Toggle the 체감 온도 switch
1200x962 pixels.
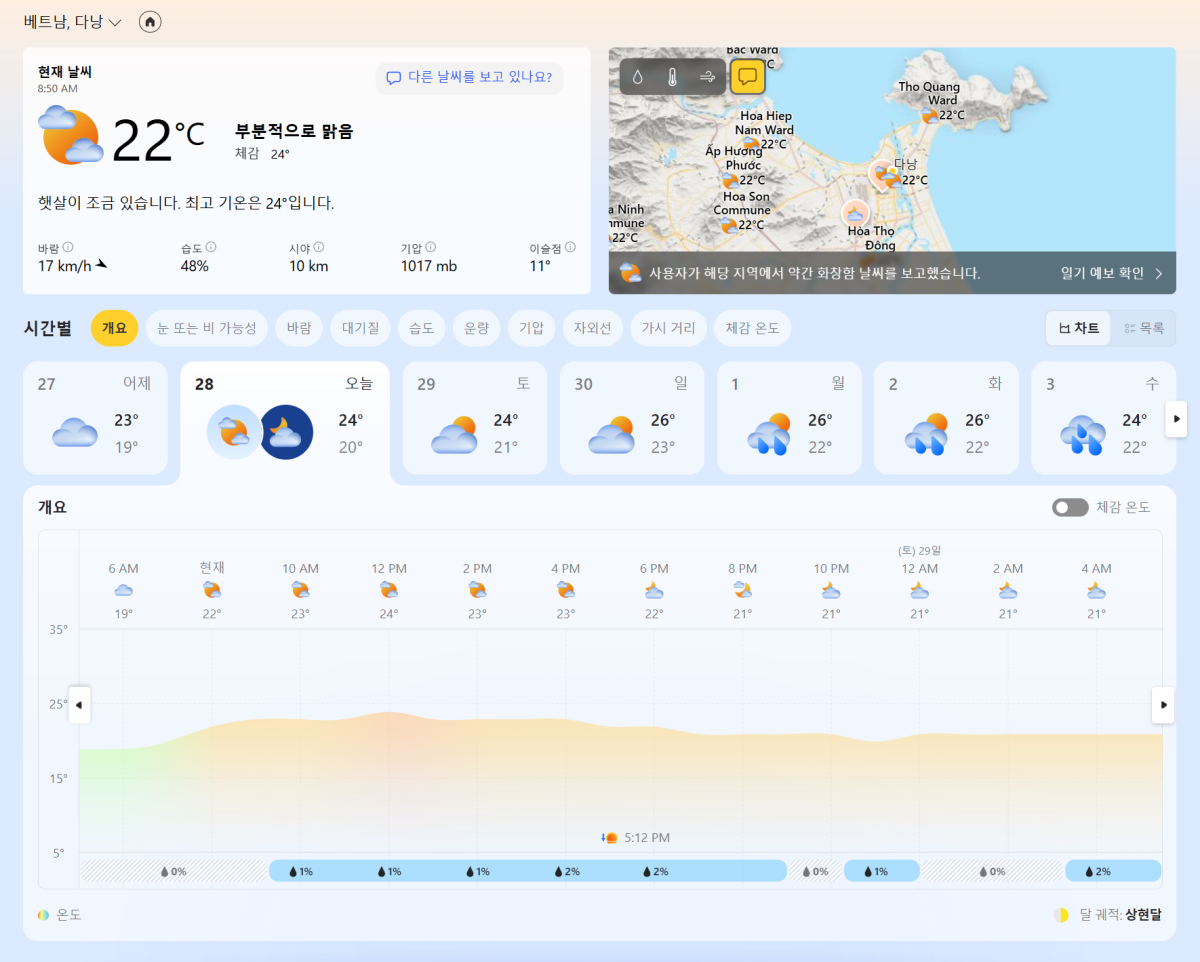[x=1069, y=507]
